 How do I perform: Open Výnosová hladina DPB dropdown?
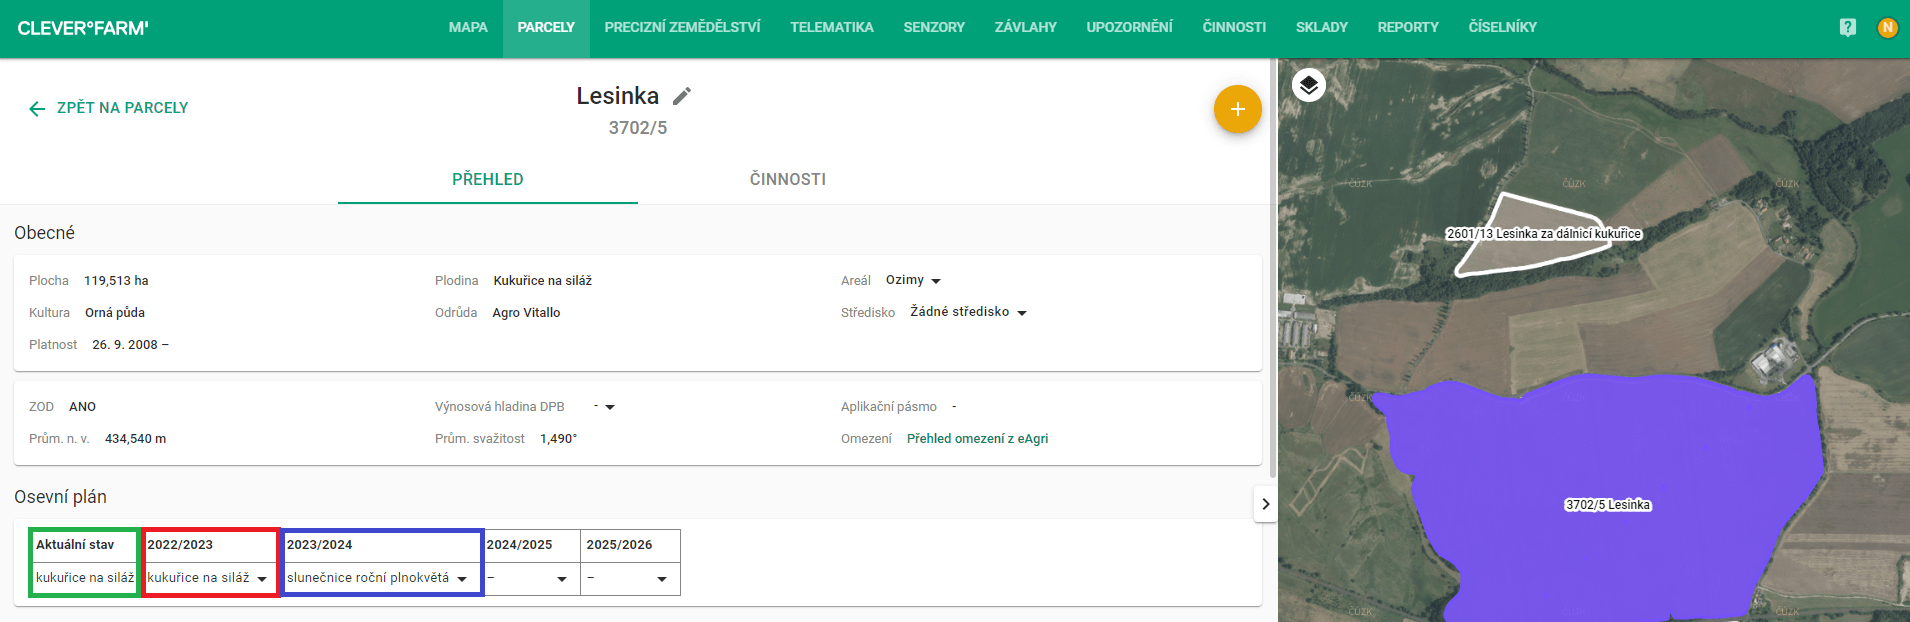click(605, 407)
